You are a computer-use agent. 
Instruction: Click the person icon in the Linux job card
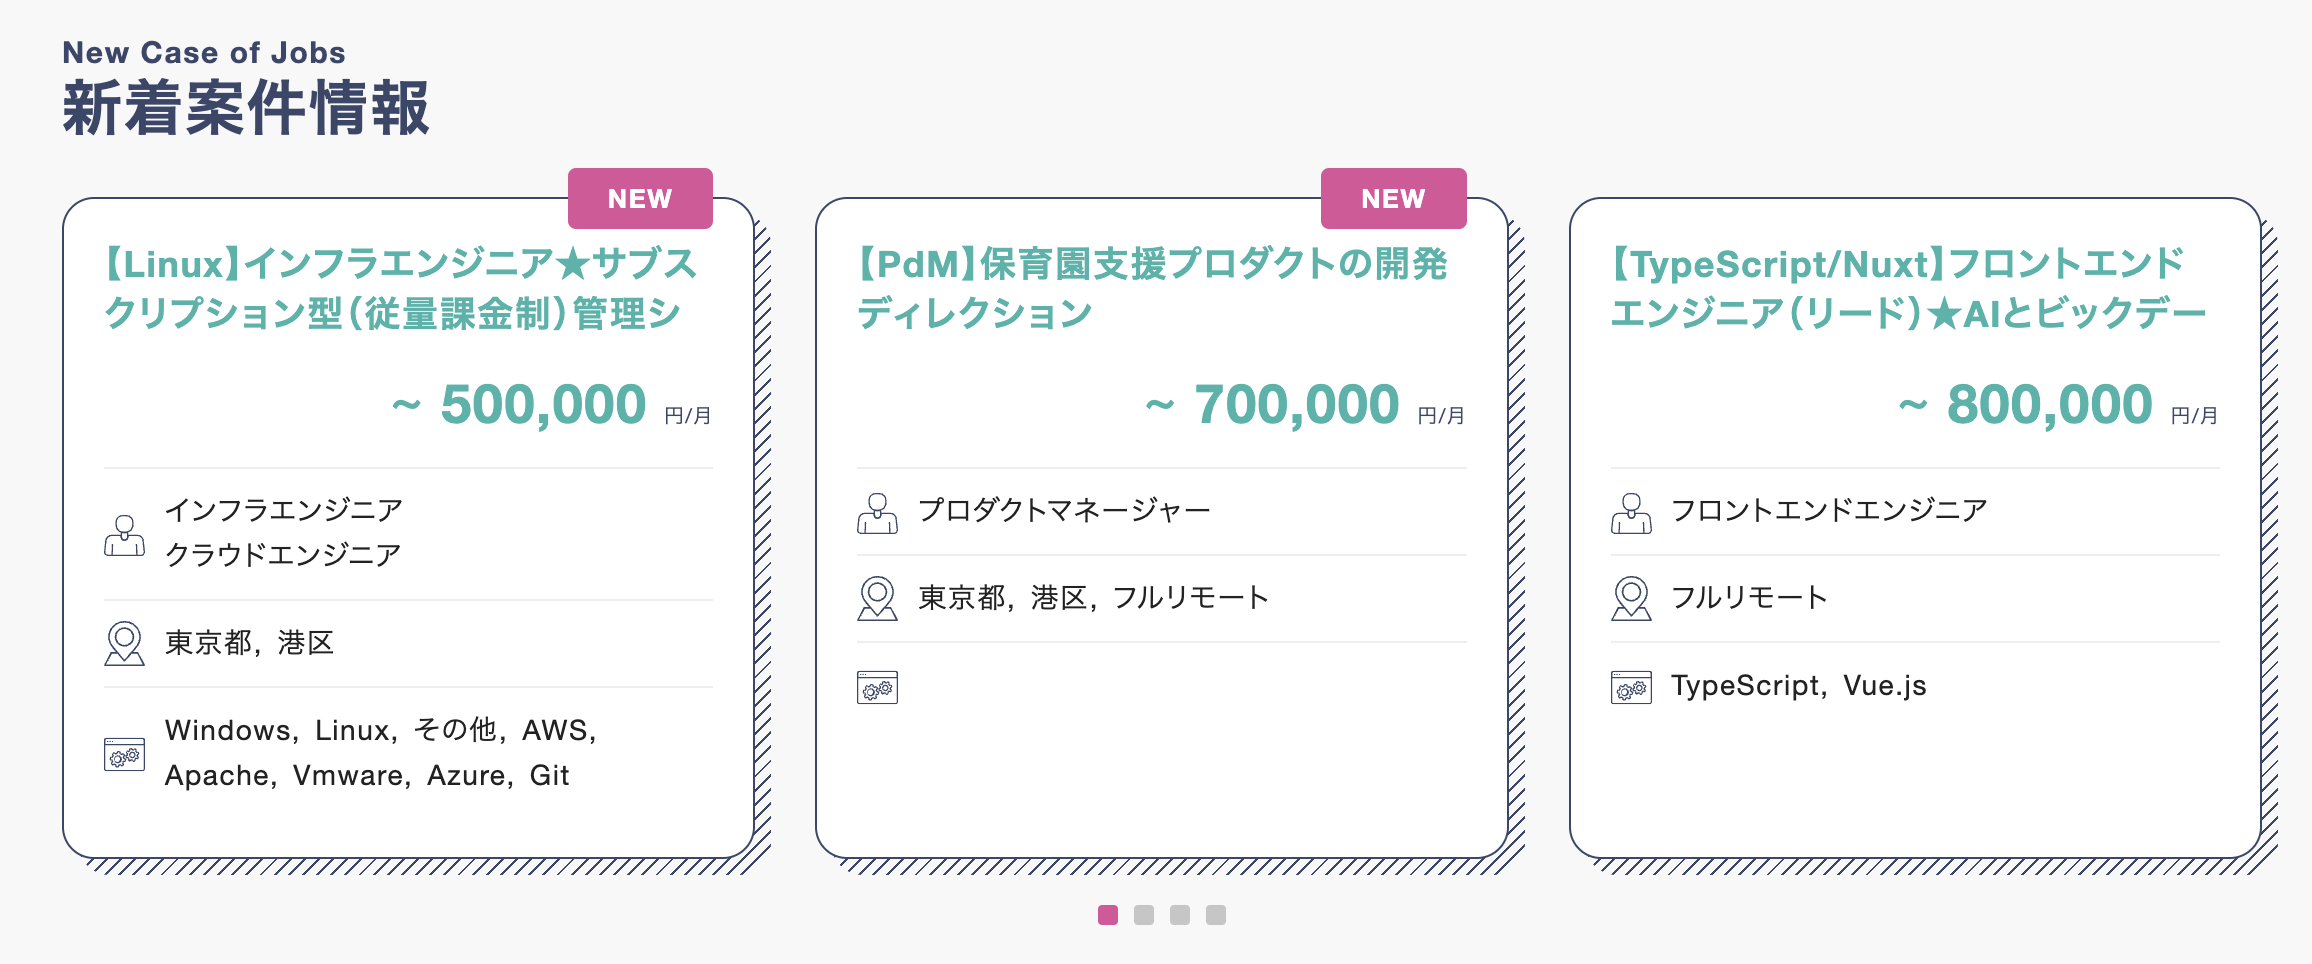[124, 536]
